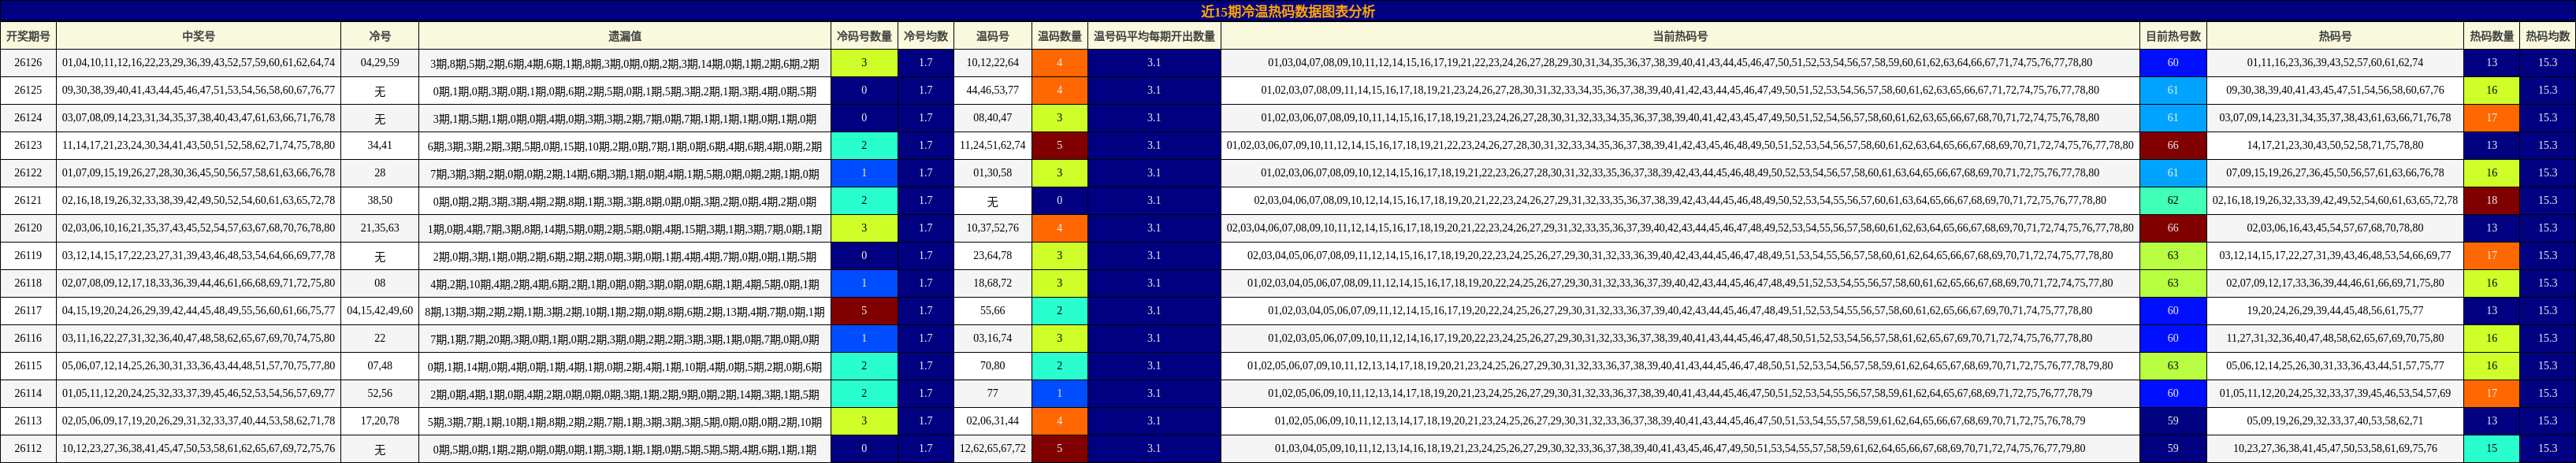The width and height of the screenshot is (2576, 463).
Task: Click warm numbers cell 10,37,52,76
Action: (x=992, y=228)
